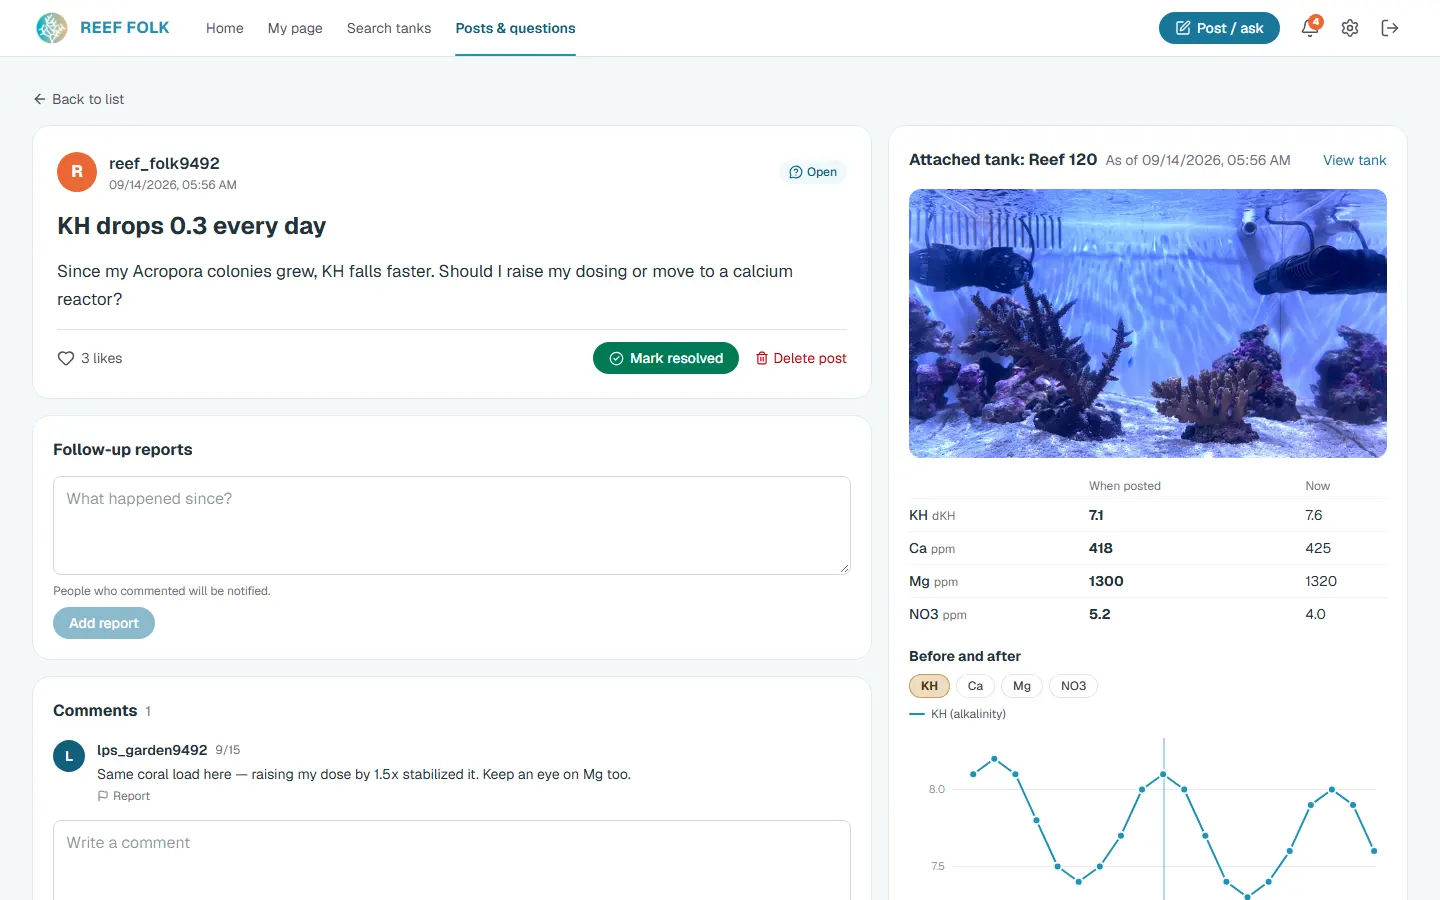Click commenter name lps_garden9492
The image size is (1440, 900).
[x=152, y=750]
